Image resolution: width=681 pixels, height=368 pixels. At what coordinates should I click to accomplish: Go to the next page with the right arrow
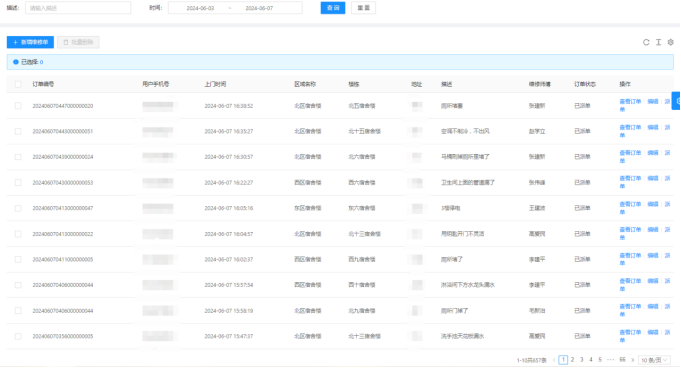(x=632, y=360)
